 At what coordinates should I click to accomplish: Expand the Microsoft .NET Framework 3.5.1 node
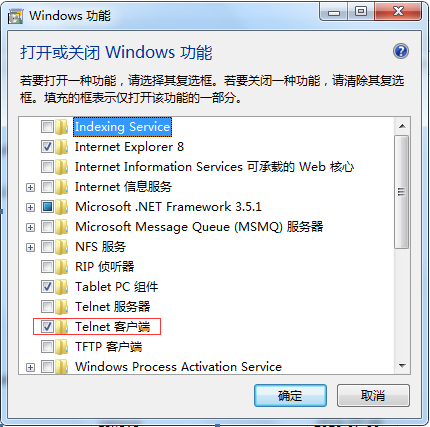[30, 207]
